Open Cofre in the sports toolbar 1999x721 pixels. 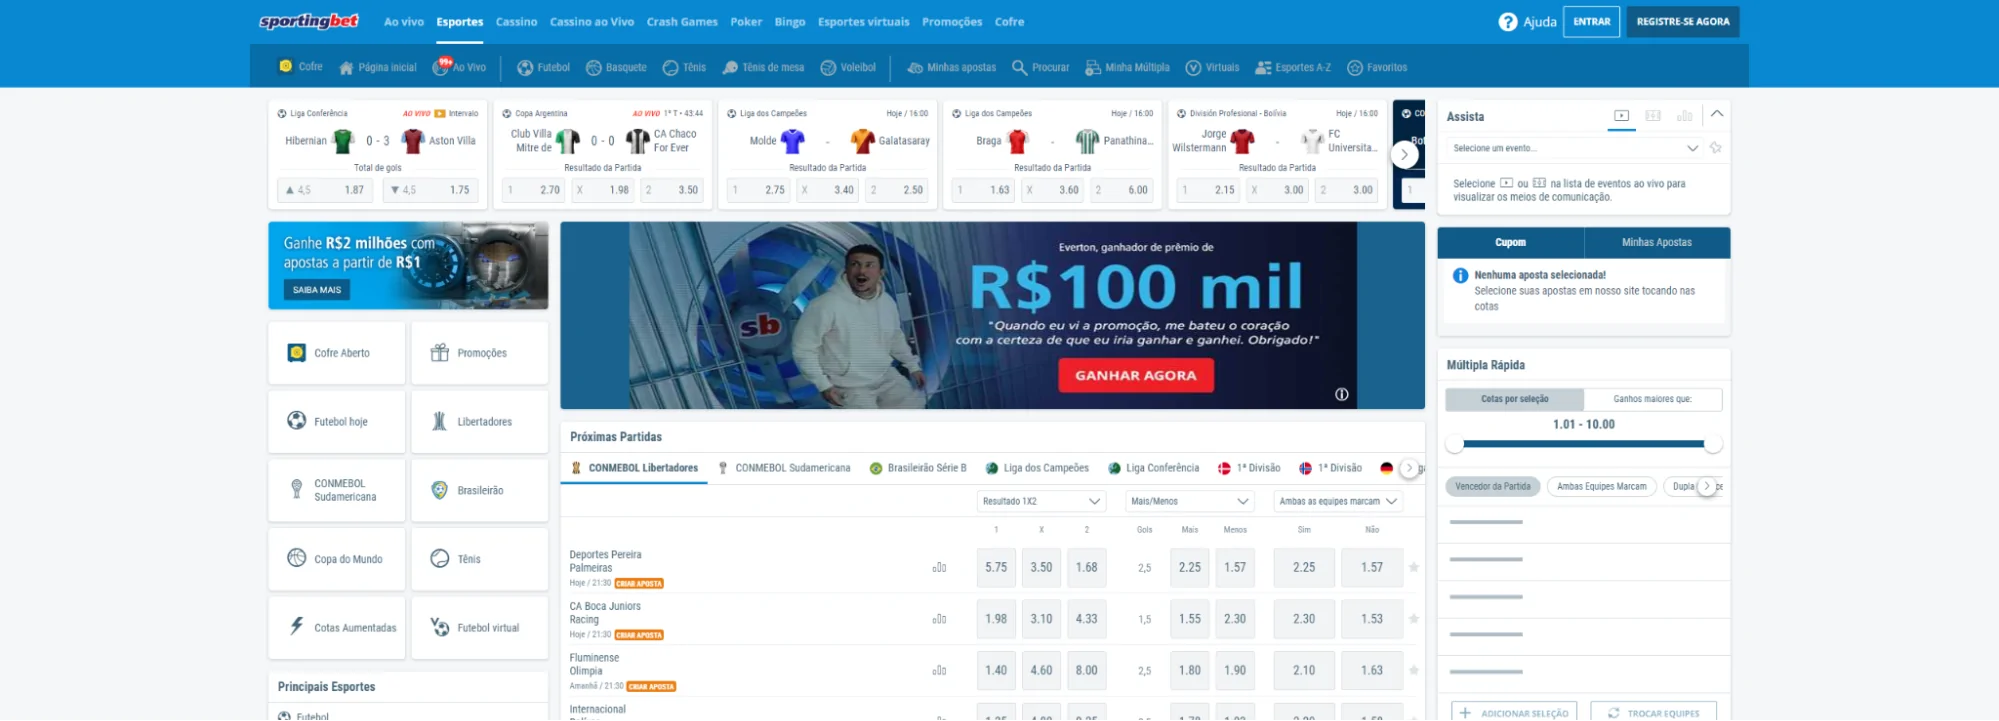[x=301, y=67]
